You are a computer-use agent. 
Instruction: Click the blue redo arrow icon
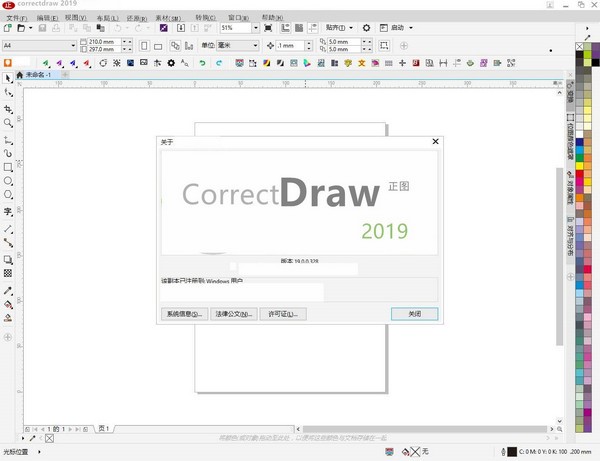click(219, 63)
